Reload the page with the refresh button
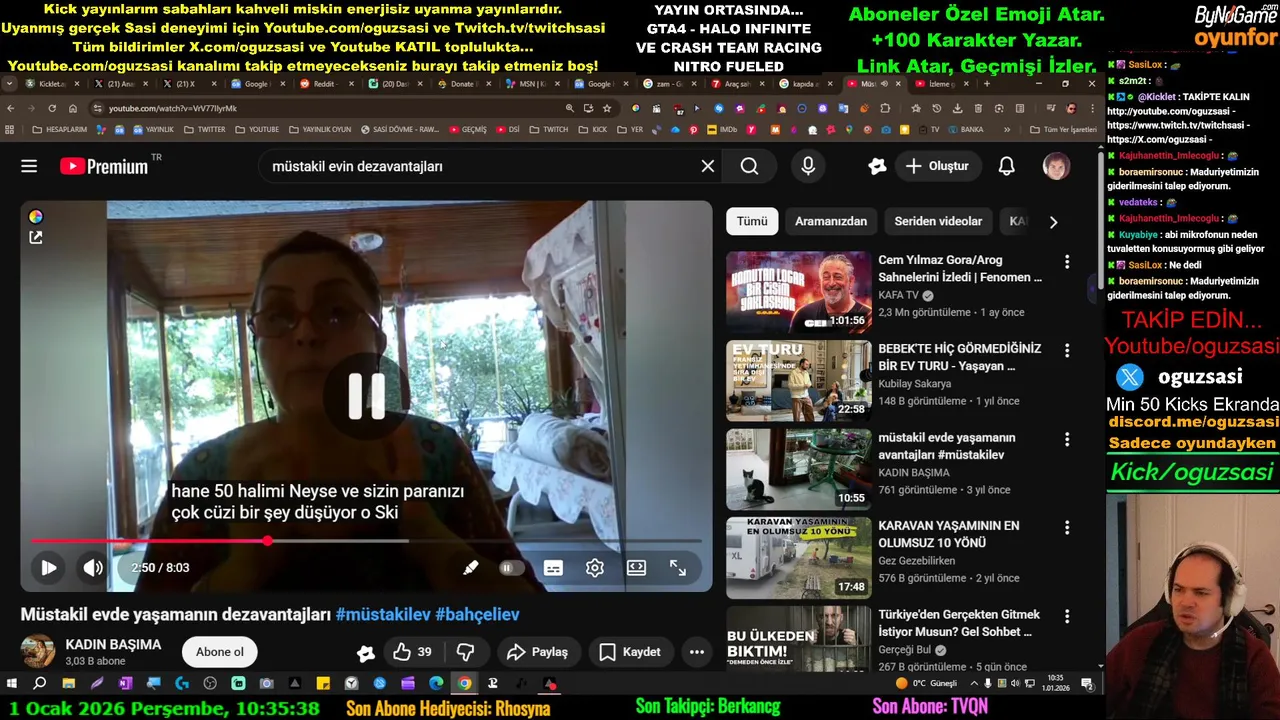 click(x=52, y=108)
